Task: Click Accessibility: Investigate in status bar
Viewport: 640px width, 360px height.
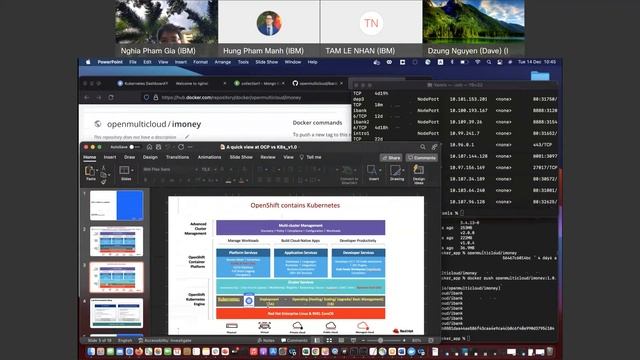Action: point(165,340)
